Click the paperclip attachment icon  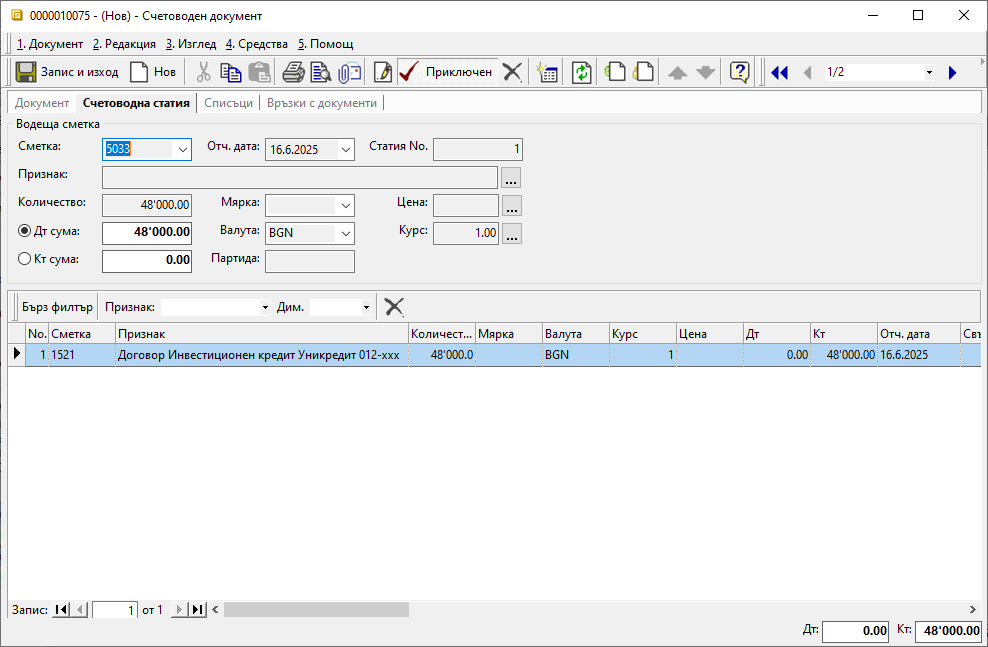[349, 72]
